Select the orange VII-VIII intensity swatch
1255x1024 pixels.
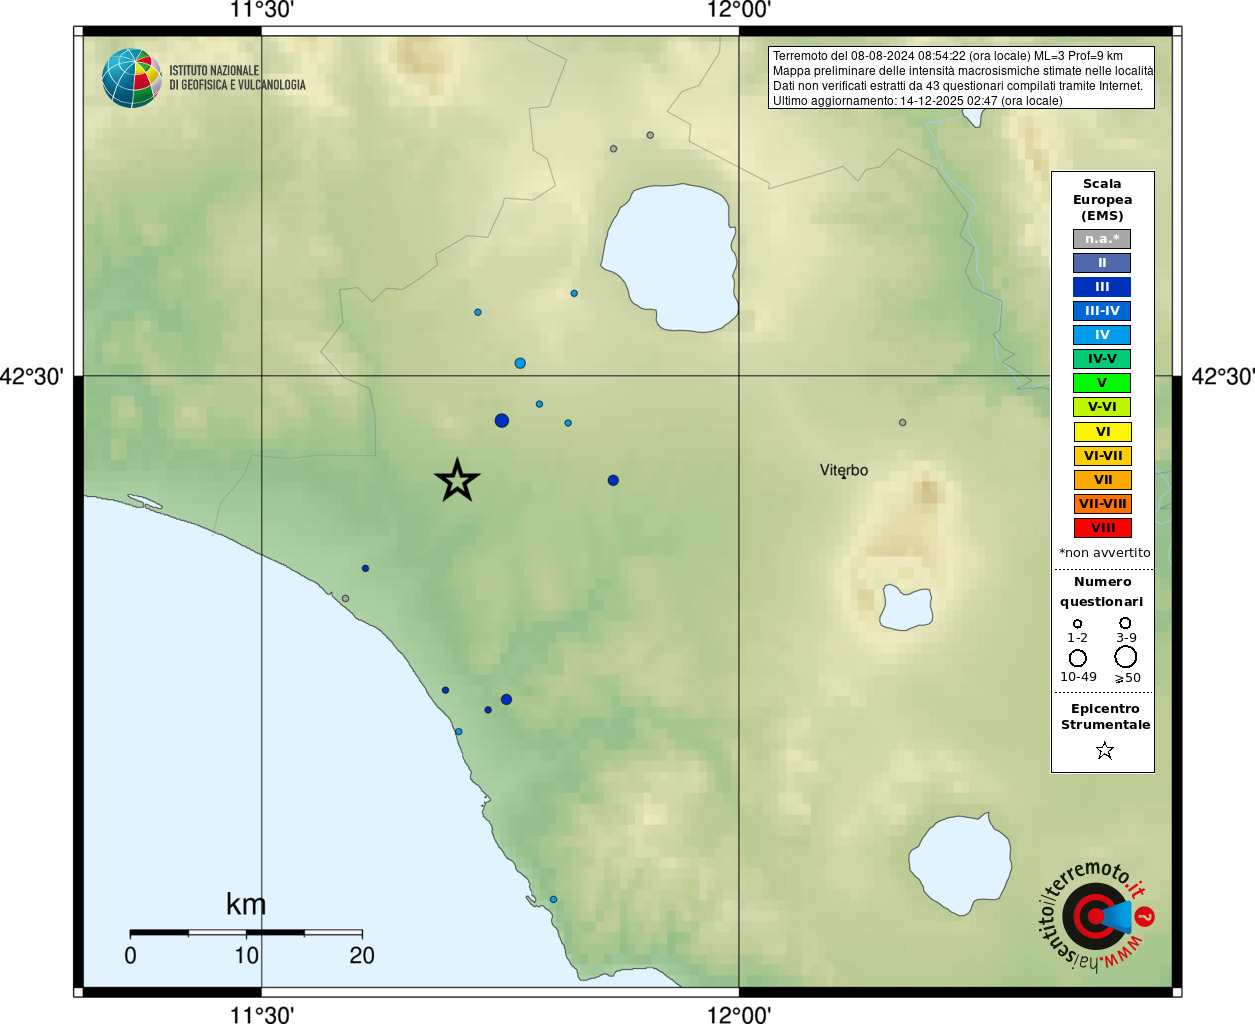coord(1102,504)
